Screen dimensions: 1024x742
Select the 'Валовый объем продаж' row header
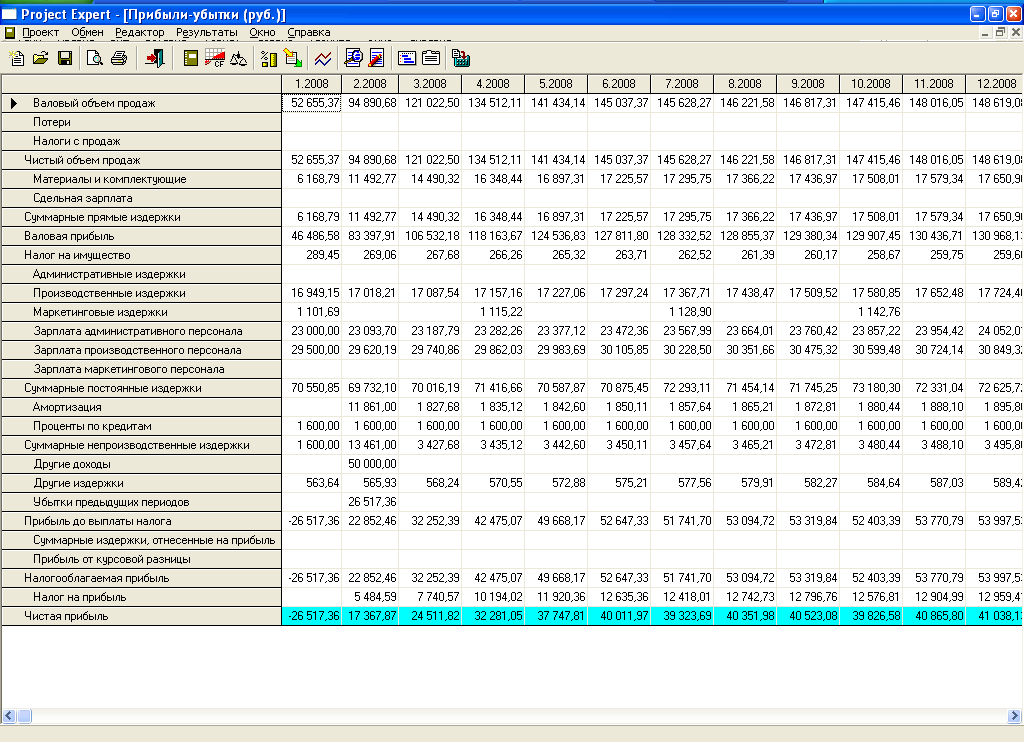94,103
